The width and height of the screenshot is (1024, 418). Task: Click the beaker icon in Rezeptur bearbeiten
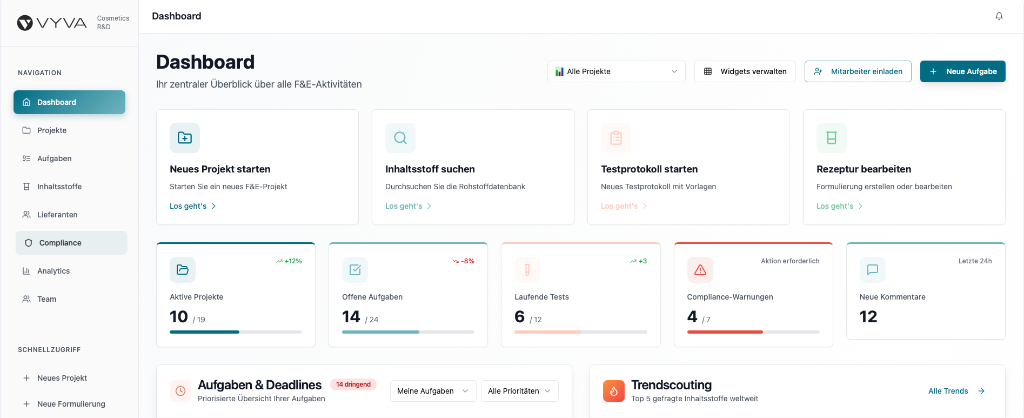pyautogui.click(x=831, y=138)
